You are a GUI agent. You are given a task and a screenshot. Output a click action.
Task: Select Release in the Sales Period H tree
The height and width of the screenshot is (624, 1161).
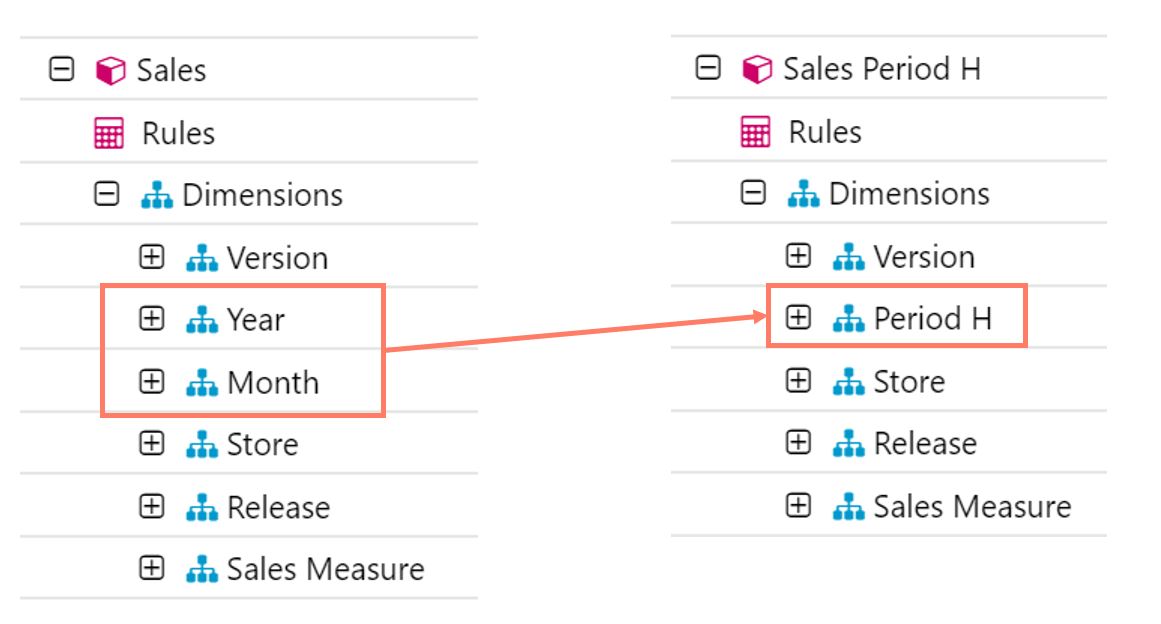[x=924, y=443]
